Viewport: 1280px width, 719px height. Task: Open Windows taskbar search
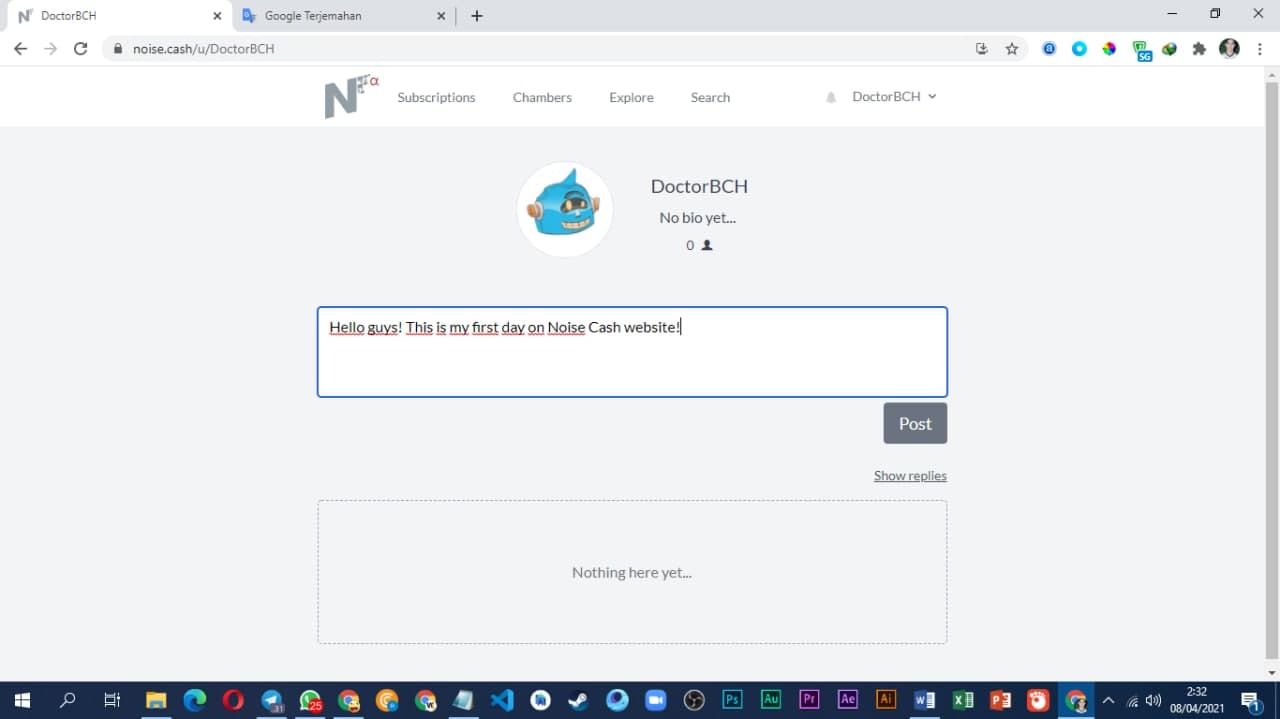point(67,700)
